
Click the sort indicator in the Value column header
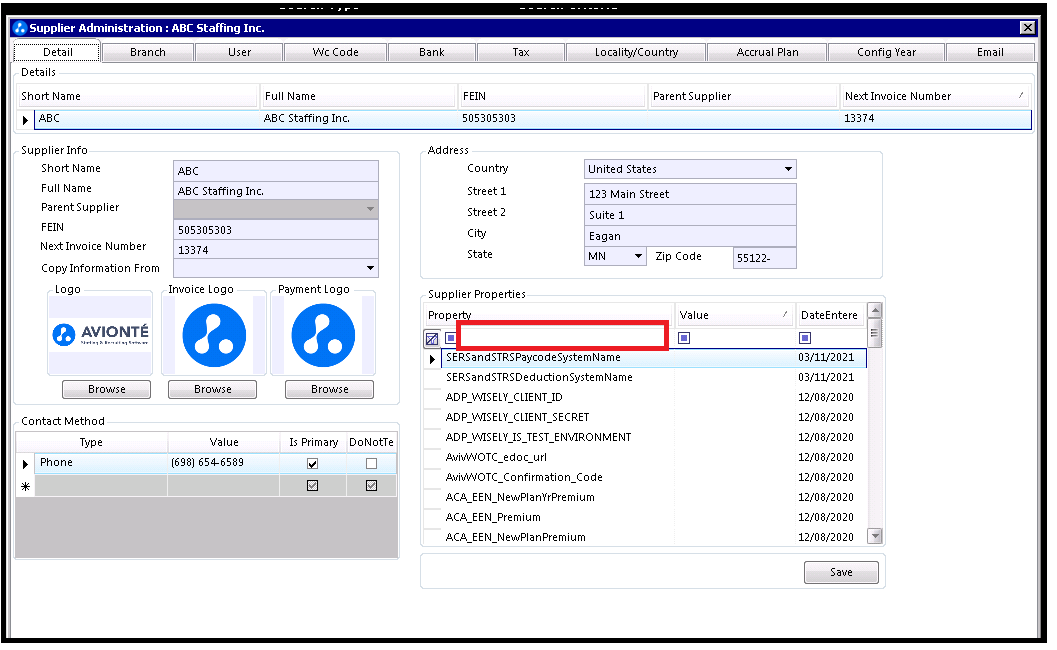[x=785, y=314]
